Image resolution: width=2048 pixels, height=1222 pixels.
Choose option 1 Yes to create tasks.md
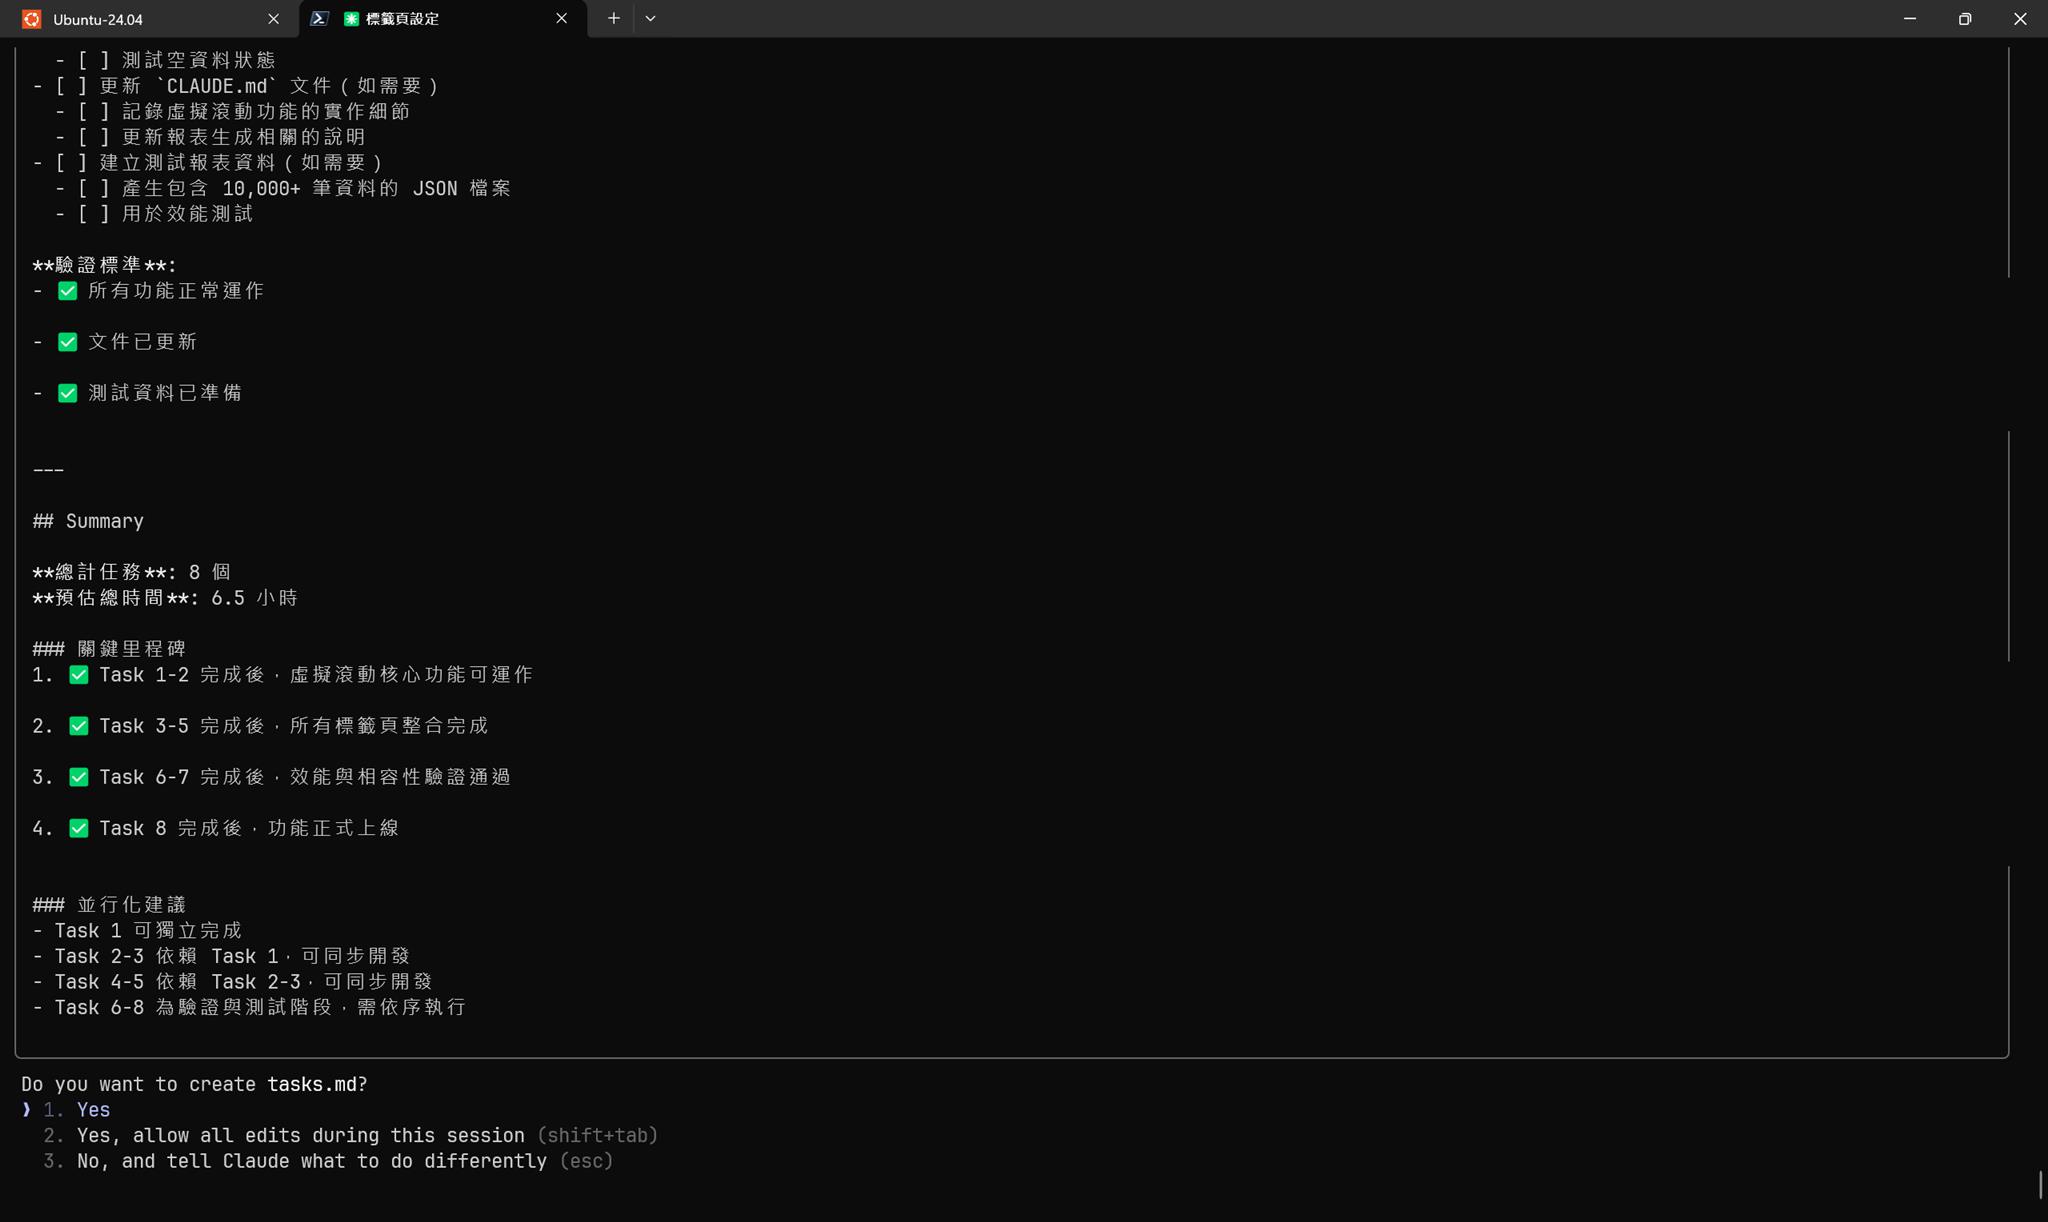(93, 1110)
